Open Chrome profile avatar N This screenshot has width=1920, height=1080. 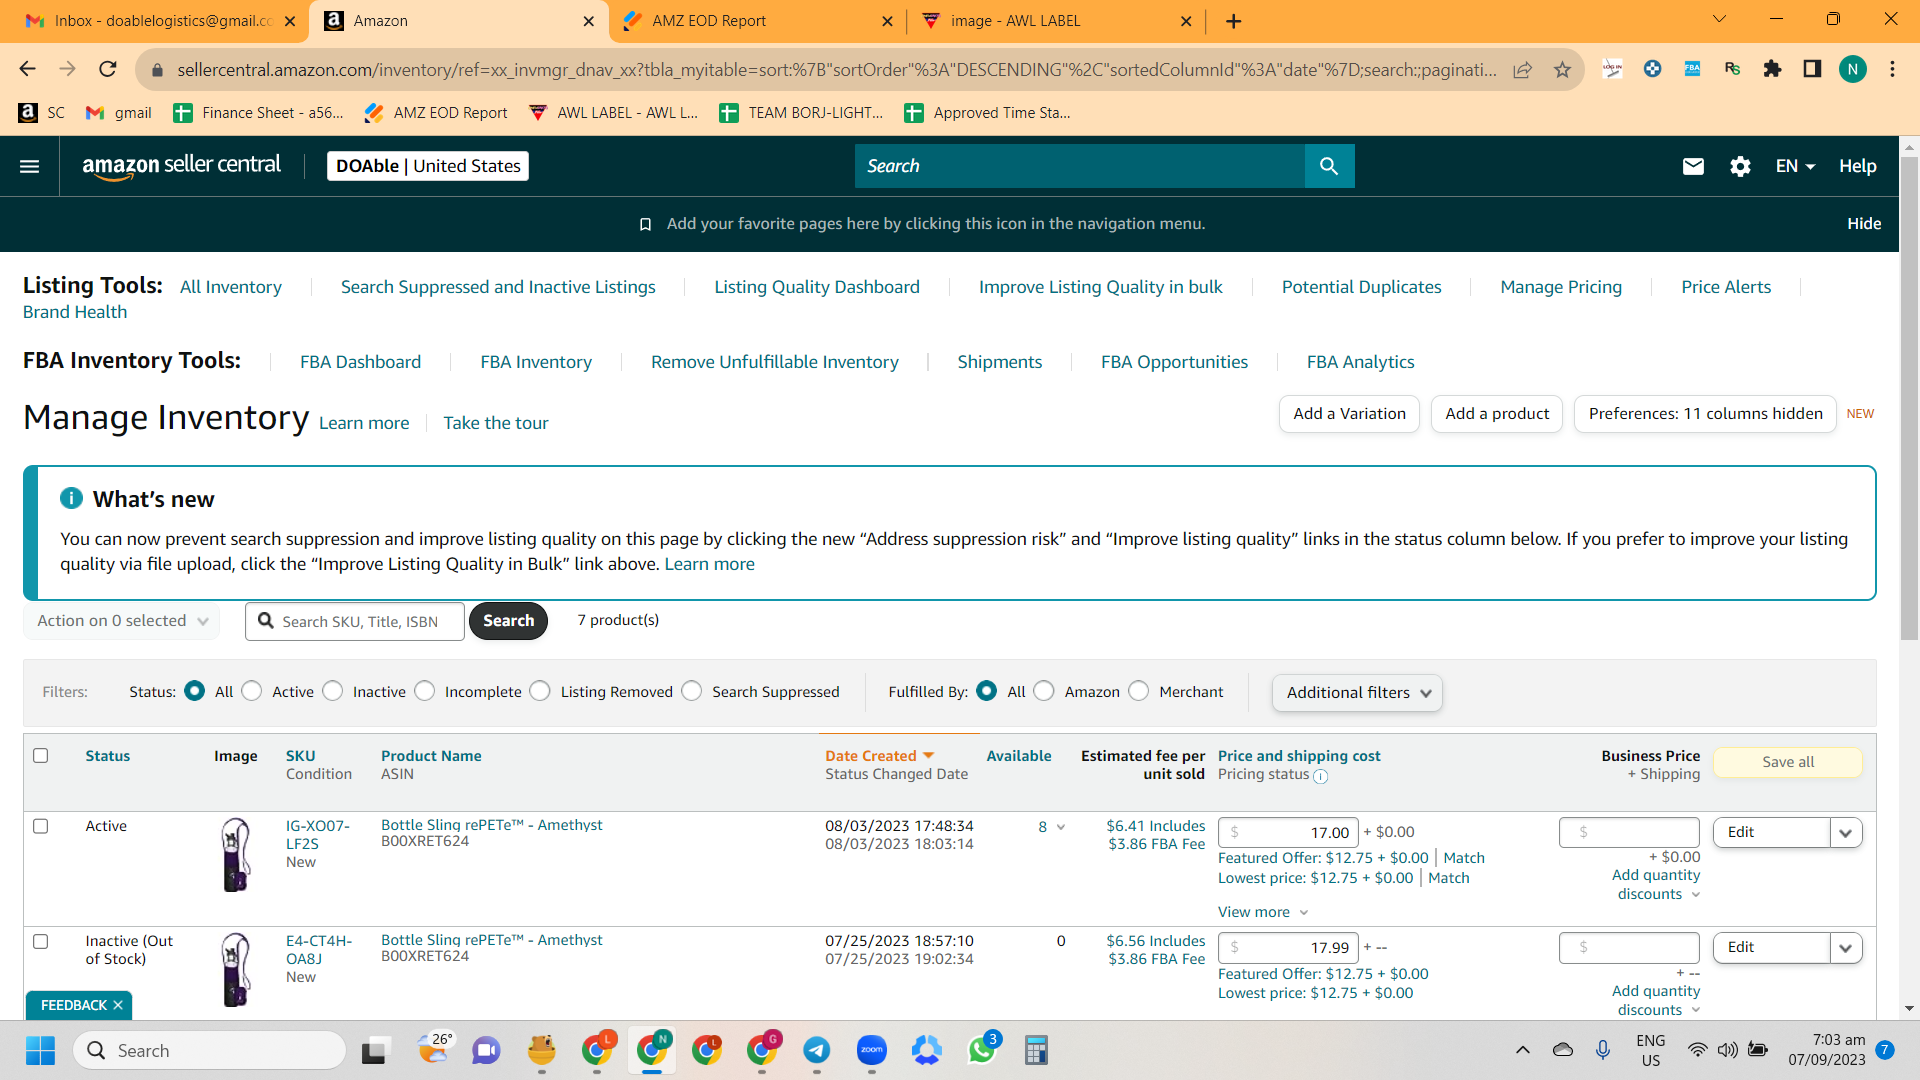1852,69
